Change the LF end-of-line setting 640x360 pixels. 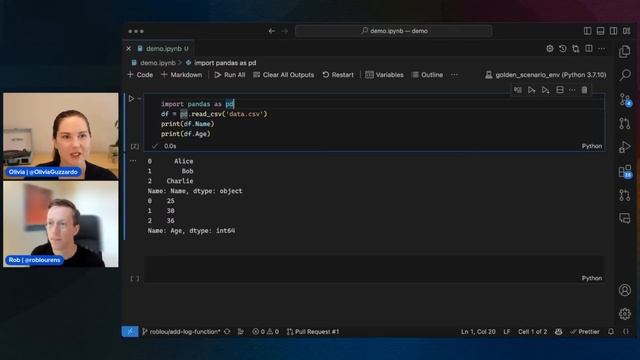coord(507,331)
